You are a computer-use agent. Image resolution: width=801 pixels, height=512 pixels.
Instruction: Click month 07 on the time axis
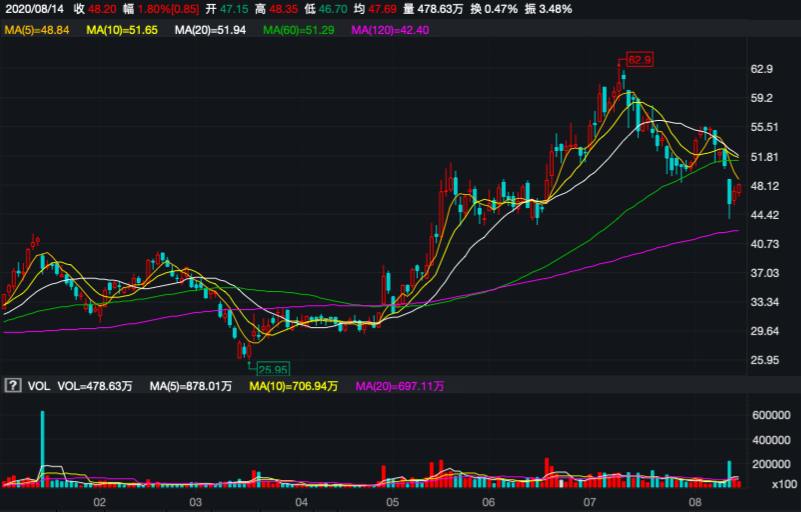pos(589,502)
